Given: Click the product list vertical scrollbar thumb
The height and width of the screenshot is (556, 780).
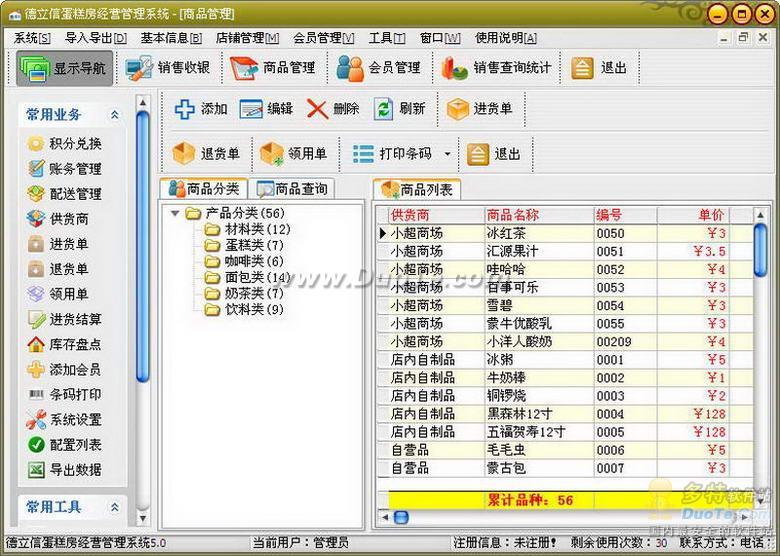Looking at the screenshot, I should (760, 250).
